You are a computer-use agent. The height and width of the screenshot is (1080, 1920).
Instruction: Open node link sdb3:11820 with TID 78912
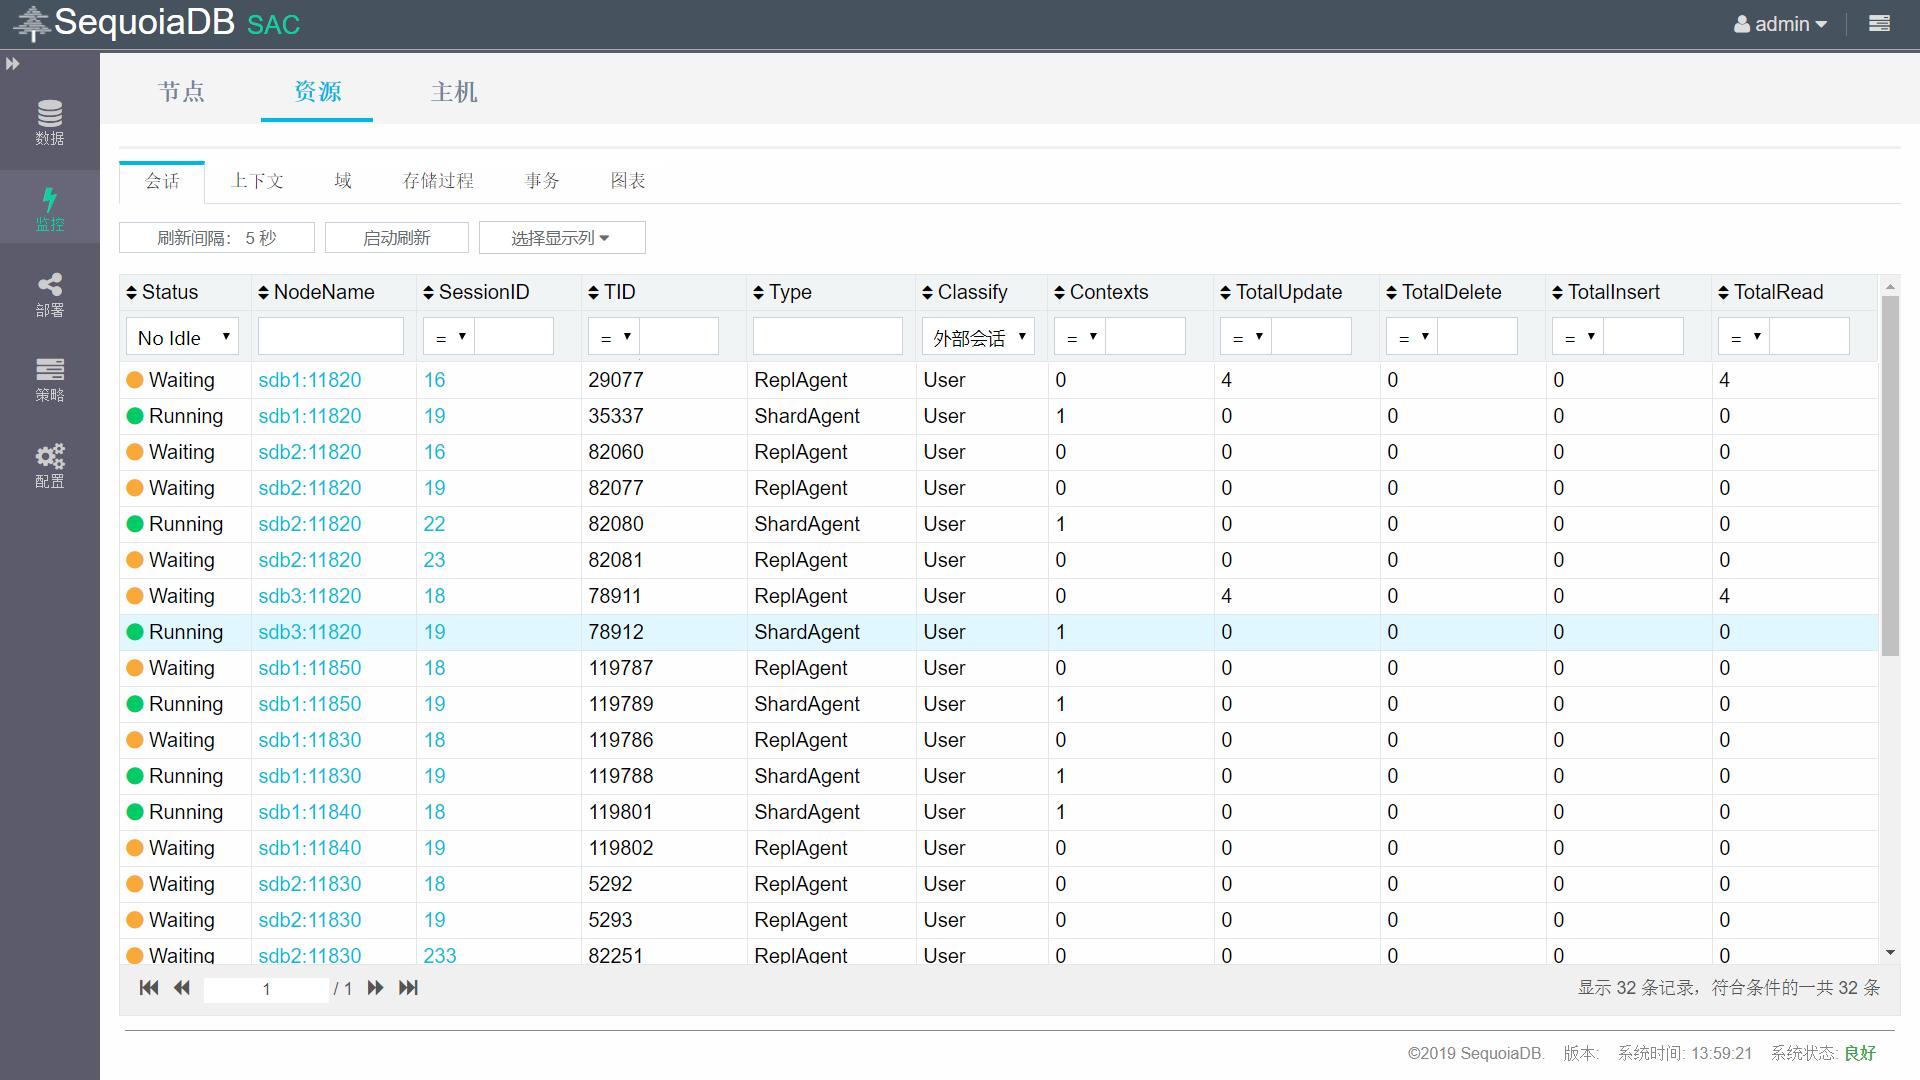[x=310, y=632]
